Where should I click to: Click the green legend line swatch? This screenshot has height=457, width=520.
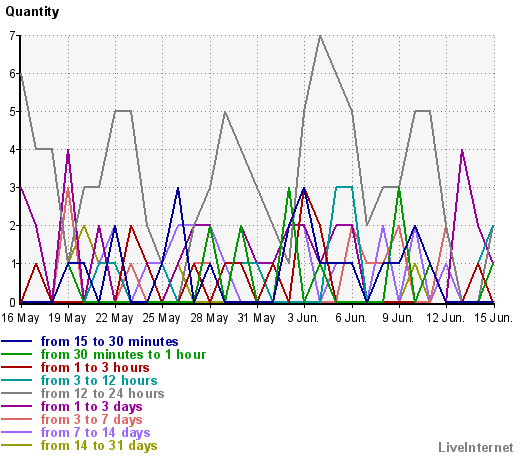(x=17, y=354)
